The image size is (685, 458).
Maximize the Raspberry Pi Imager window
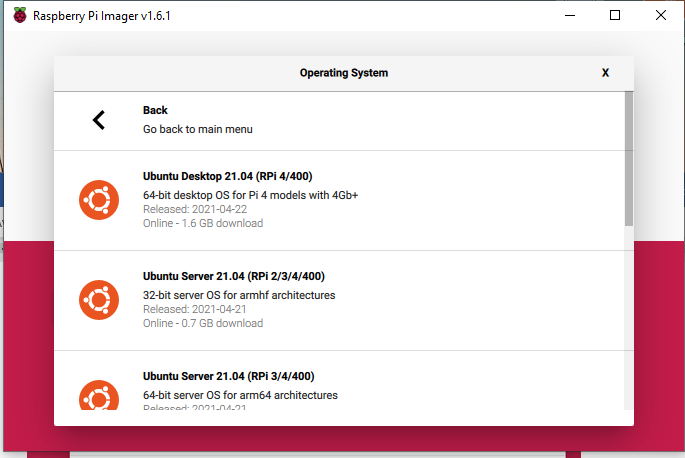615,15
